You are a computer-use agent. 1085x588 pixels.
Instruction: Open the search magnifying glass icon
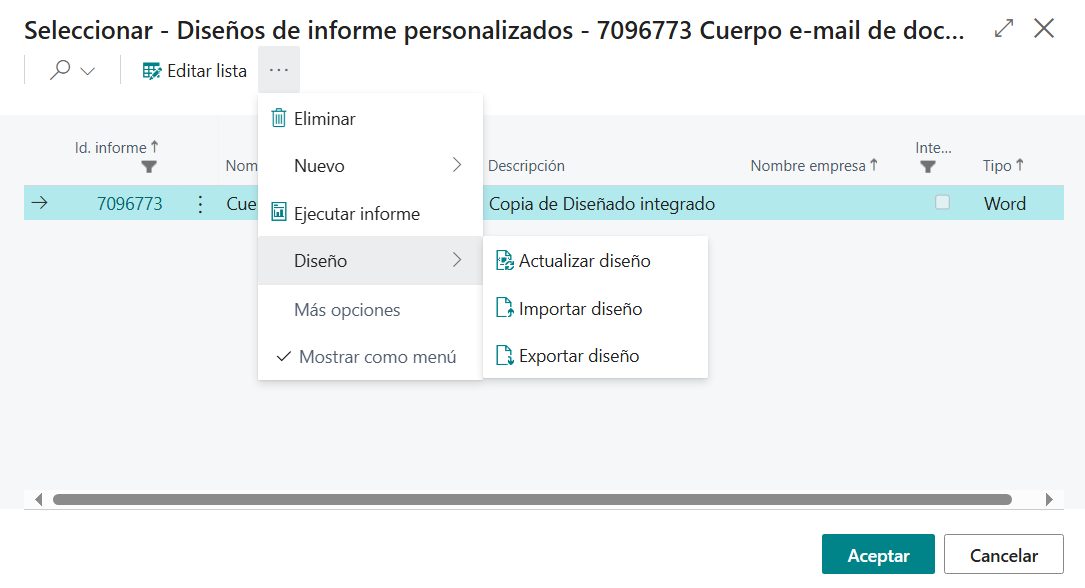tap(60, 70)
